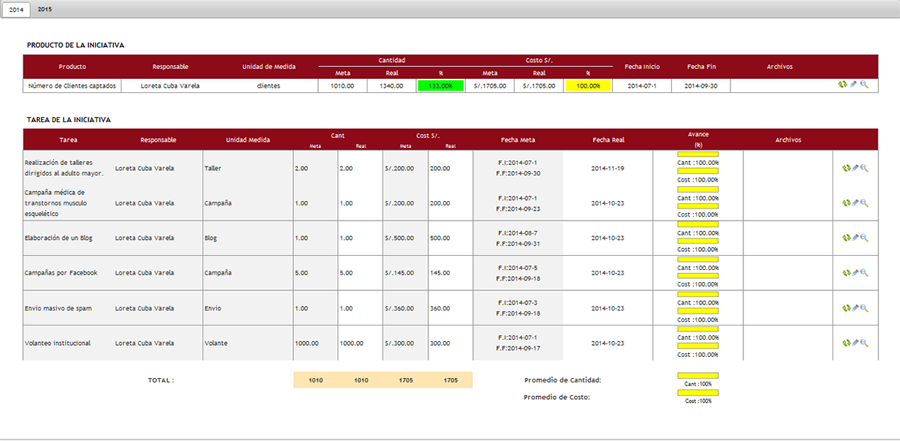Click the Campañas por Facebook task name
The width and height of the screenshot is (900, 441).
(60, 273)
